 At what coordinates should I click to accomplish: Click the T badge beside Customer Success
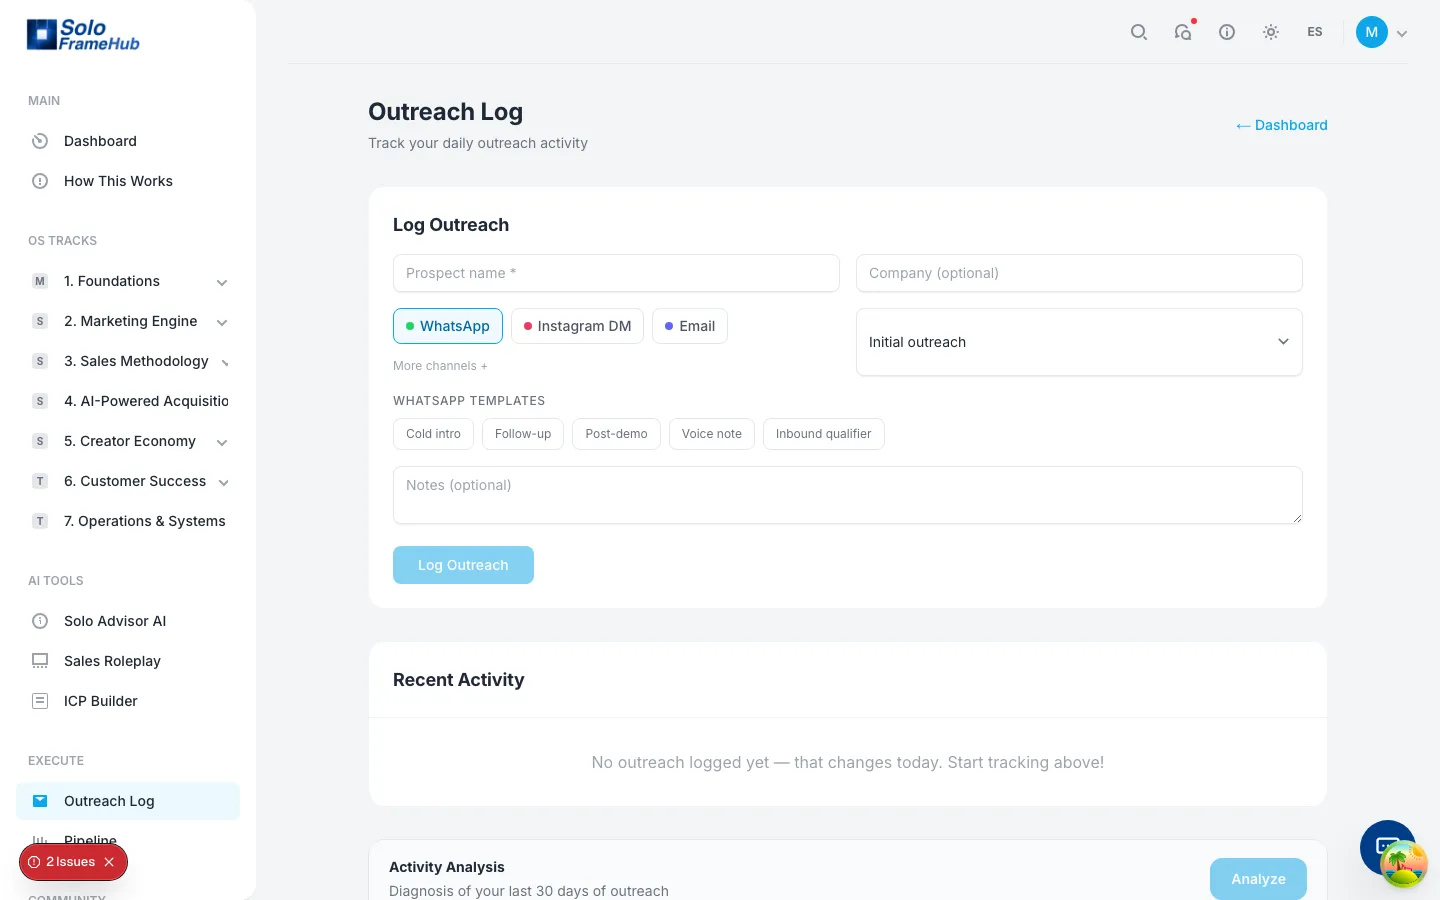tap(40, 481)
